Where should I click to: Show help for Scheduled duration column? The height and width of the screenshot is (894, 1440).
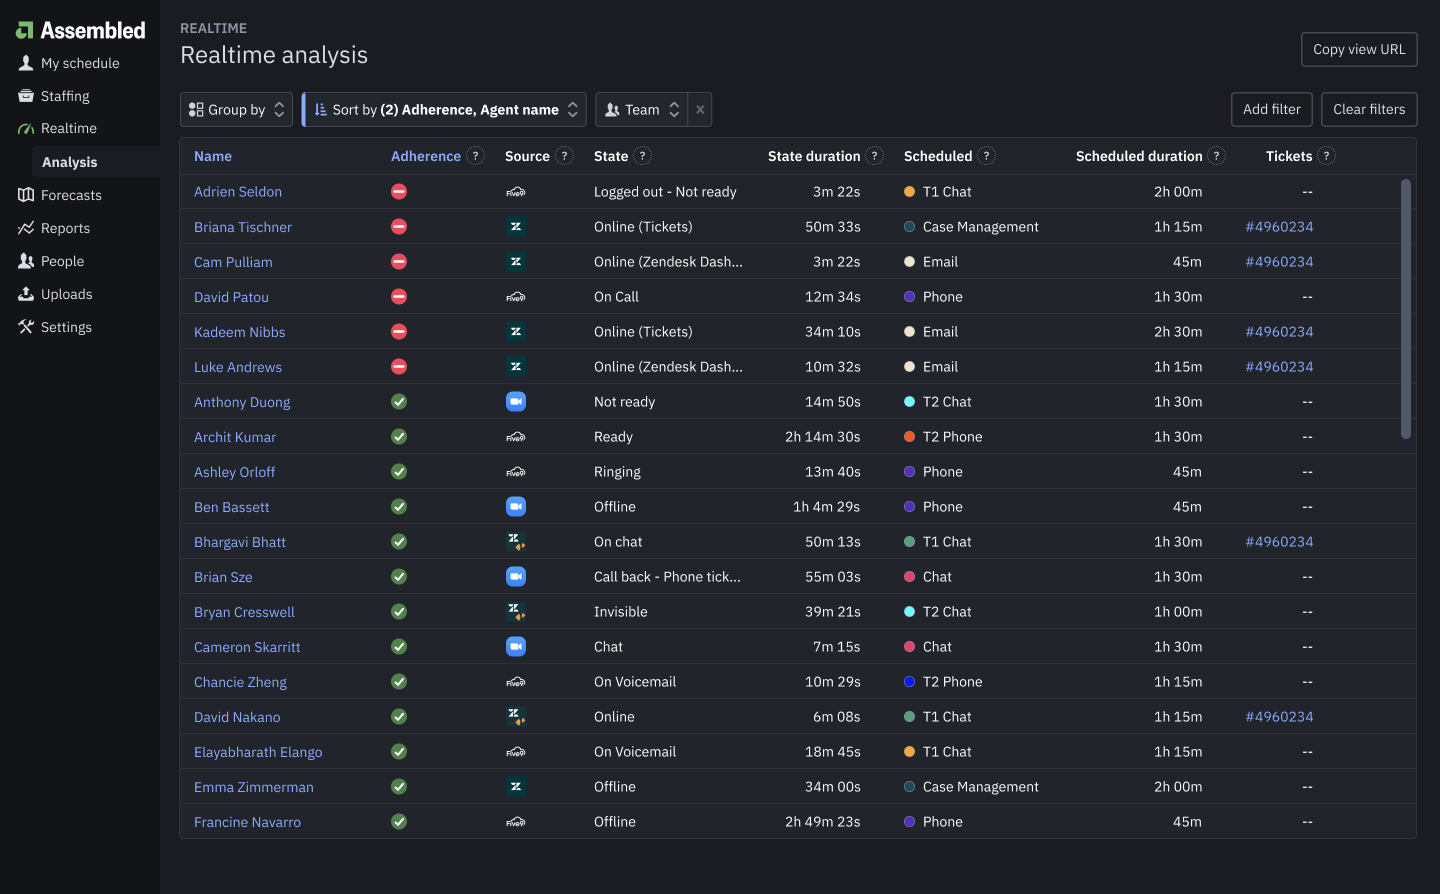[x=1217, y=156]
